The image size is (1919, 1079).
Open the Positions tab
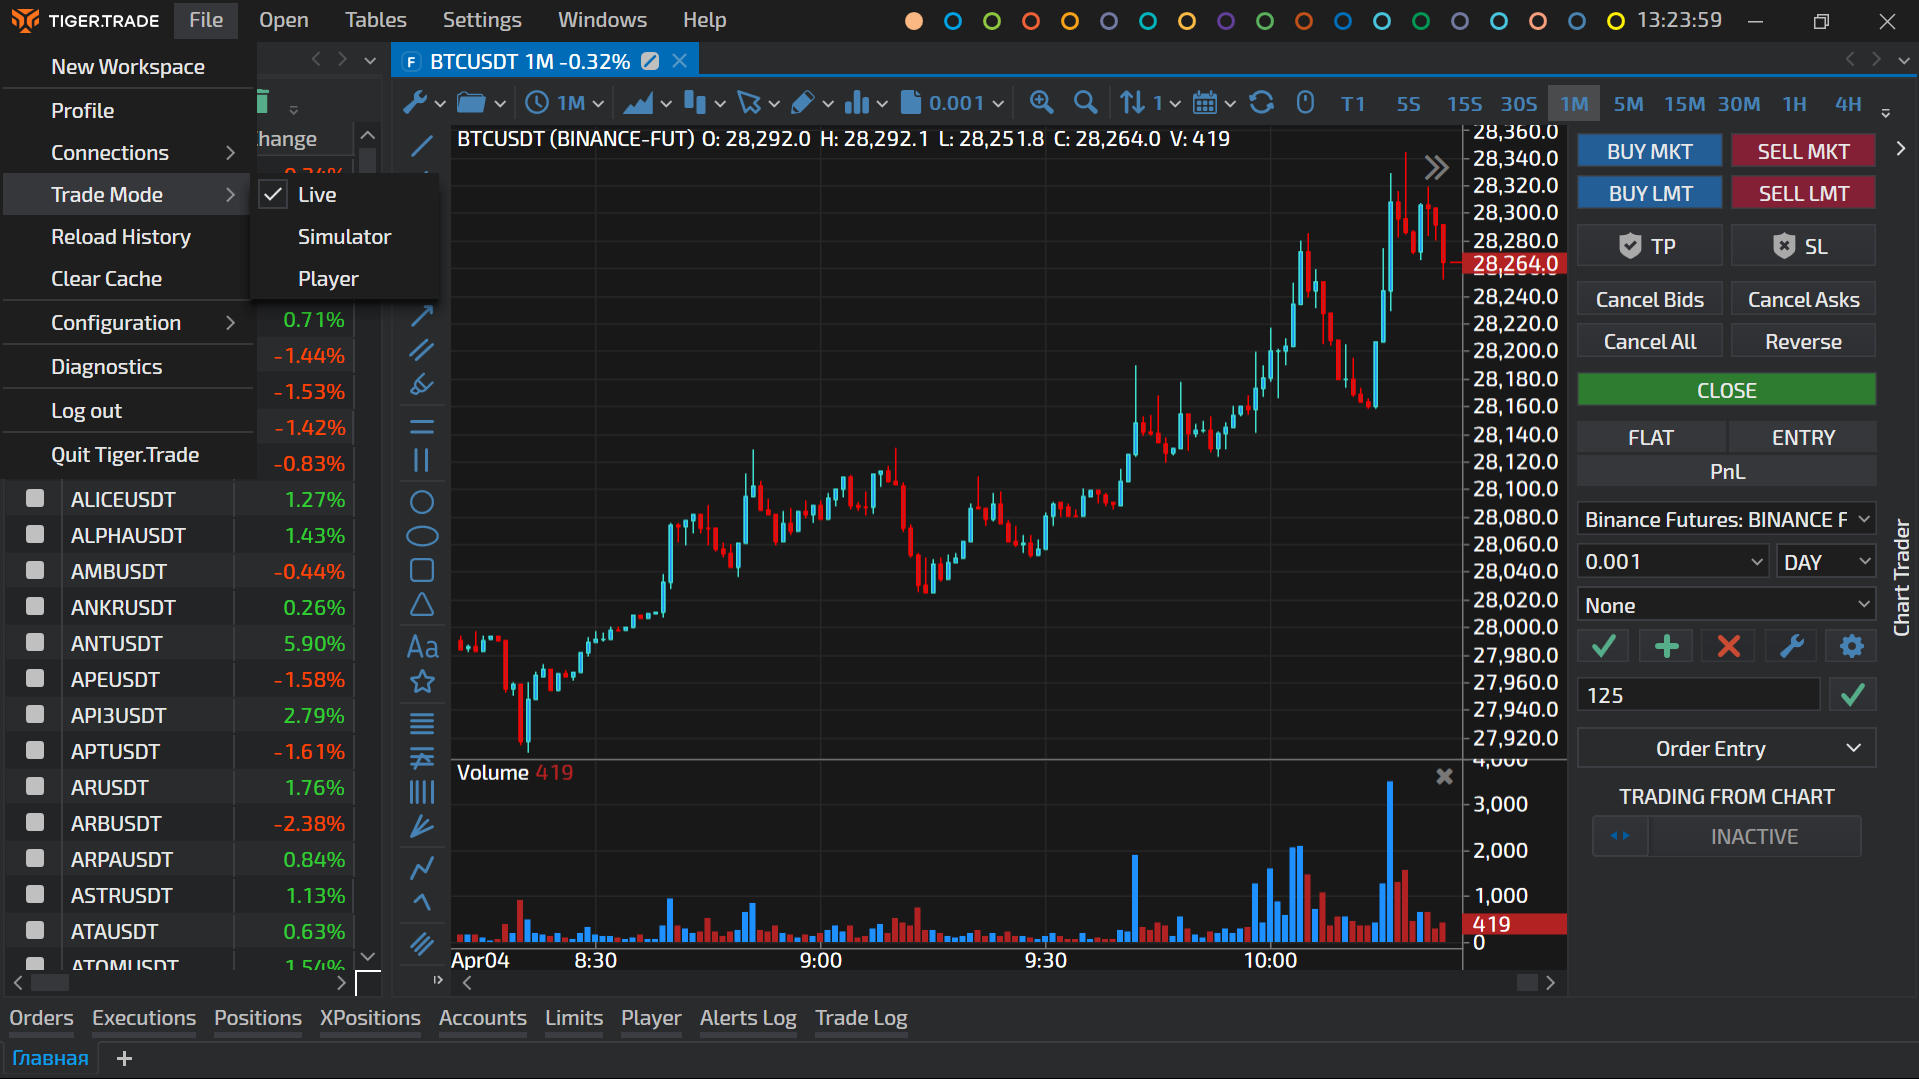[257, 1018]
